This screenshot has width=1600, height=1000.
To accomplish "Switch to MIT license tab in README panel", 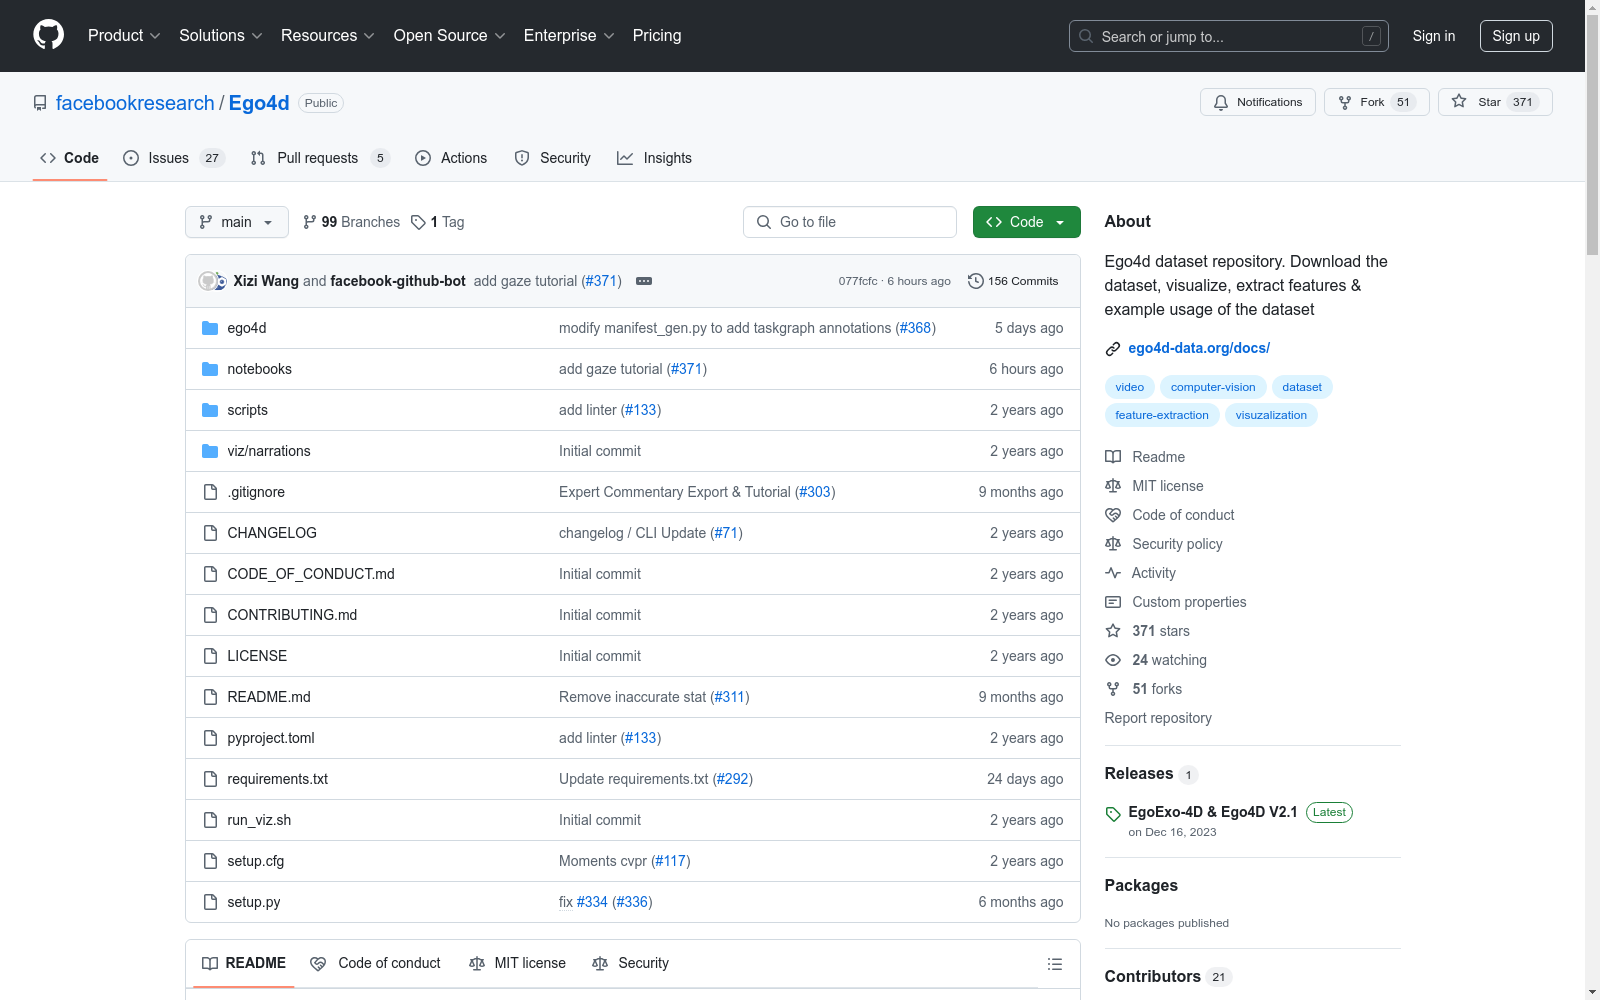I will click(517, 963).
